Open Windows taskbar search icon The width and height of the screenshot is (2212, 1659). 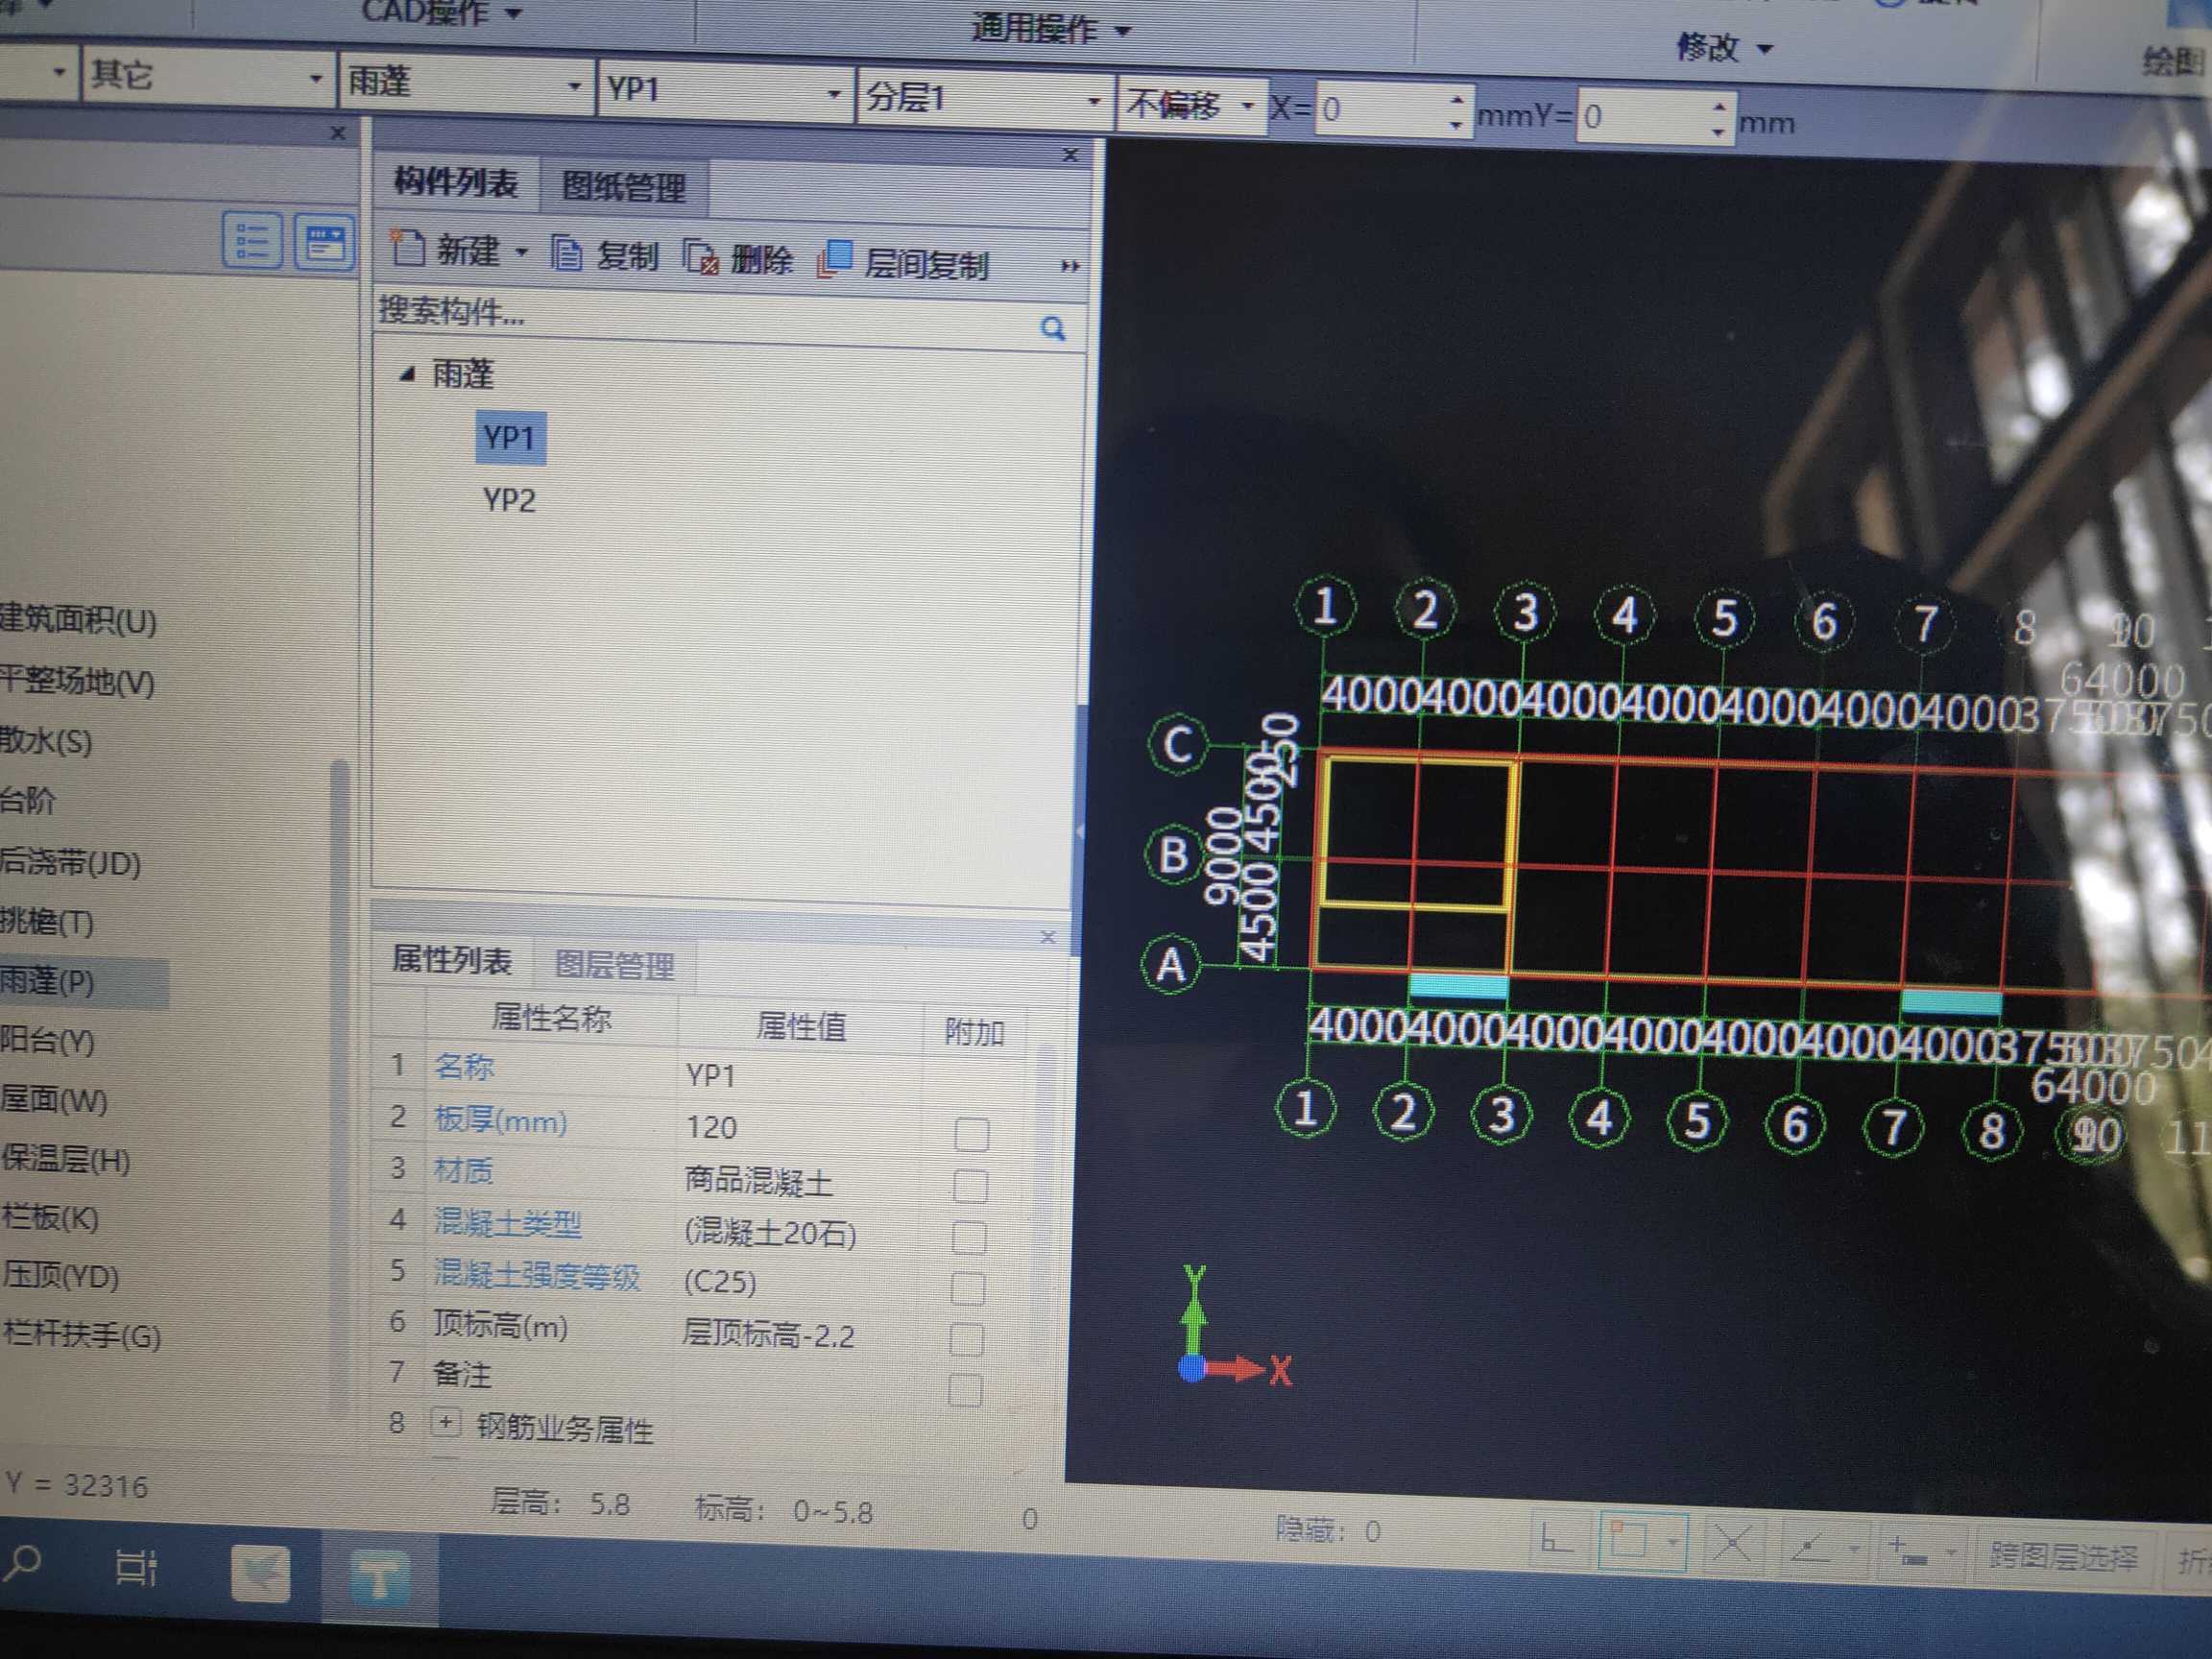22,1564
